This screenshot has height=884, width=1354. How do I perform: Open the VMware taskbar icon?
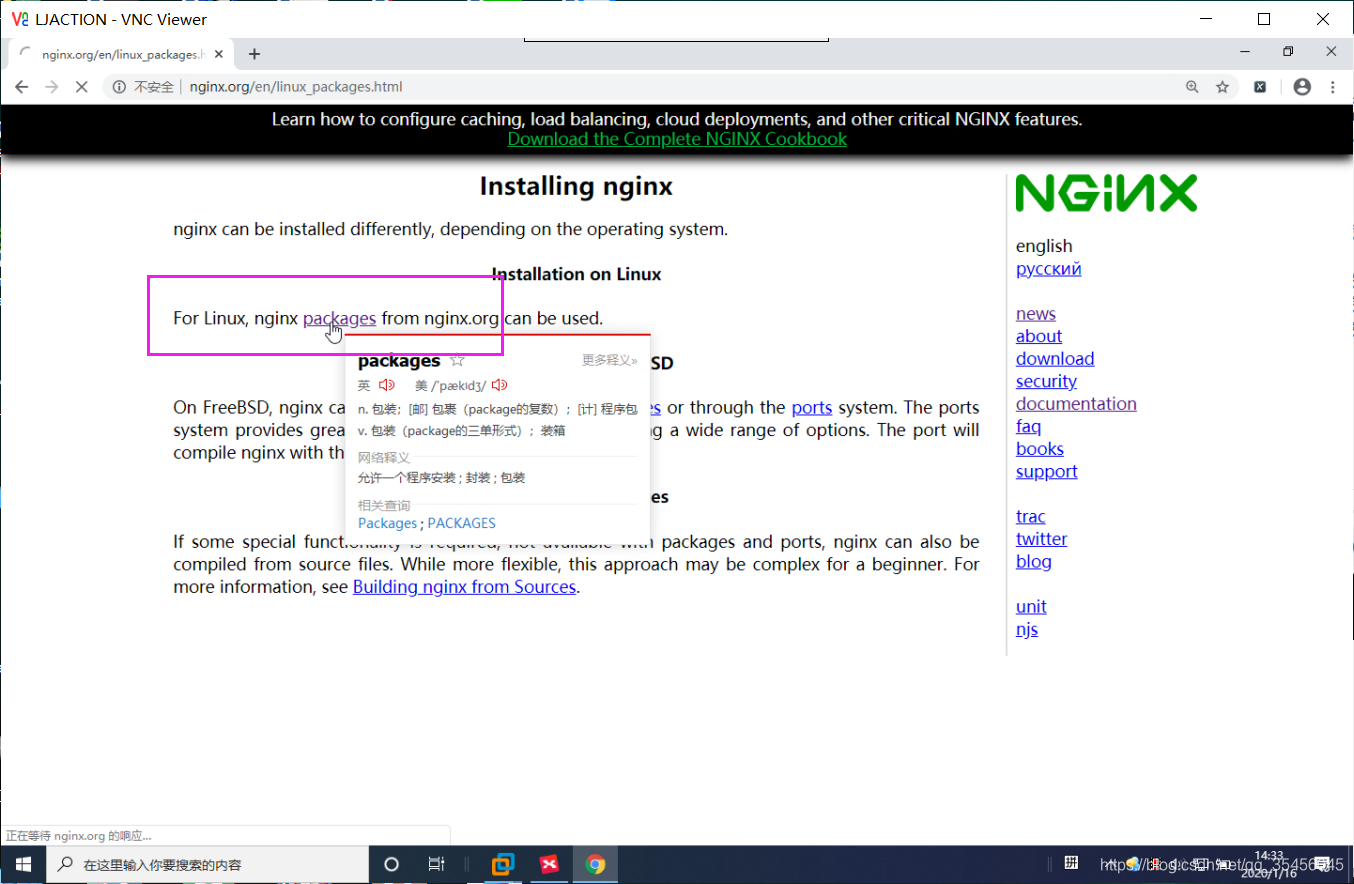pyautogui.click(x=503, y=864)
